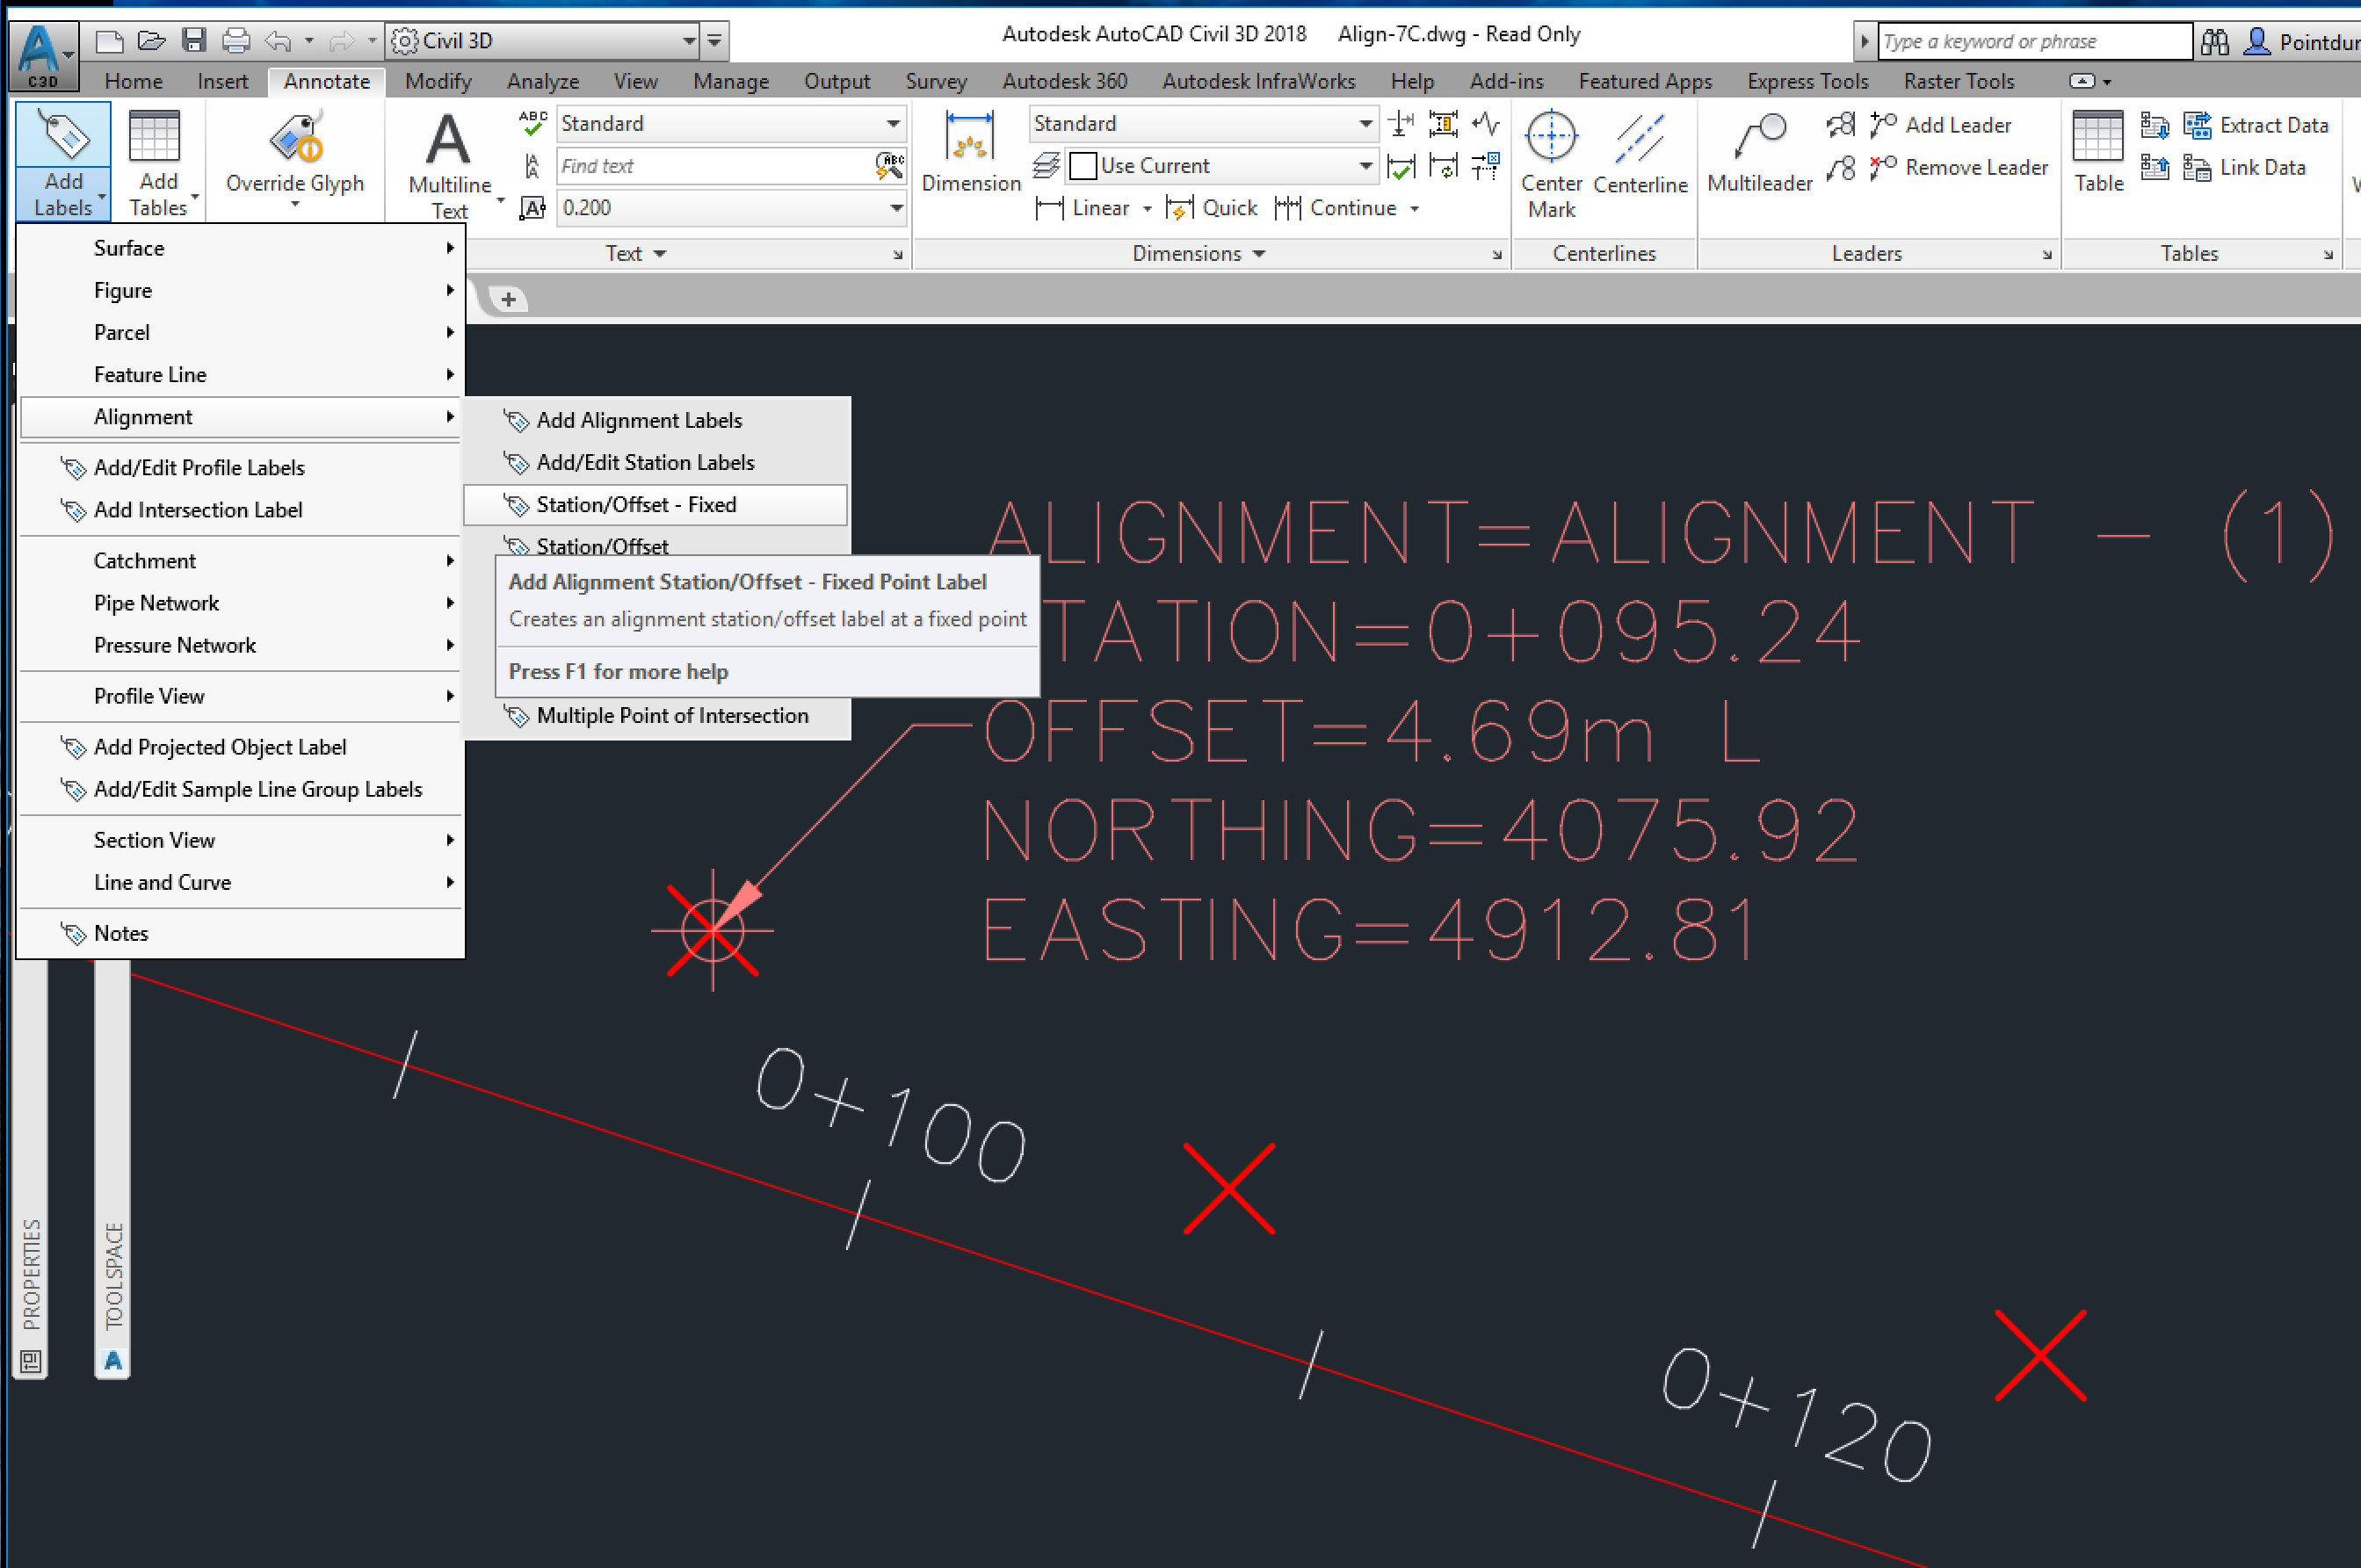The image size is (2361, 1568).
Task: Click in the Find text field
Action: click(714, 166)
